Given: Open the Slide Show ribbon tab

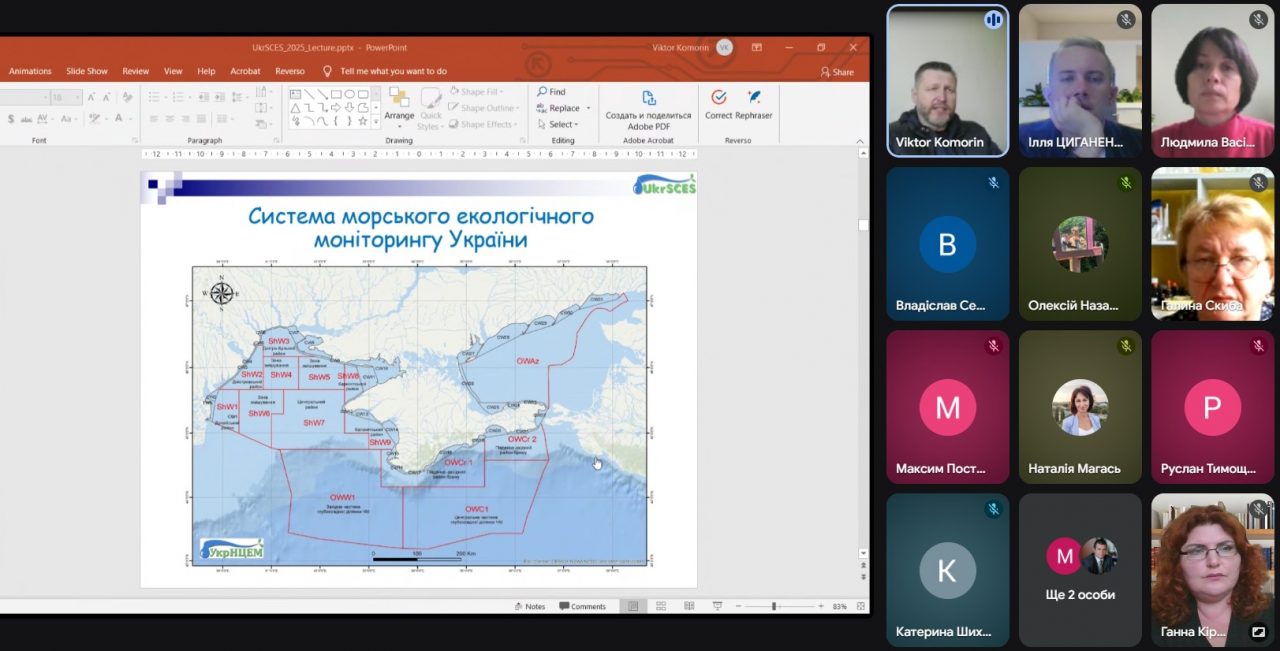Looking at the screenshot, I should pyautogui.click(x=87, y=72).
